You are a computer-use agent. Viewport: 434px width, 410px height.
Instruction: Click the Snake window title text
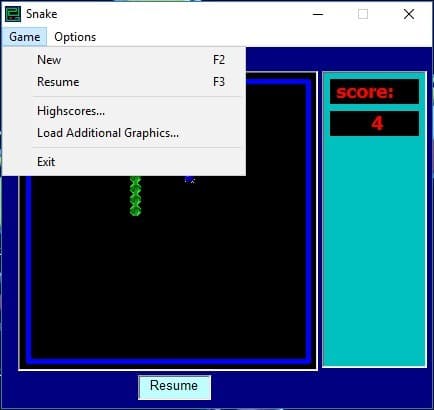42,14
